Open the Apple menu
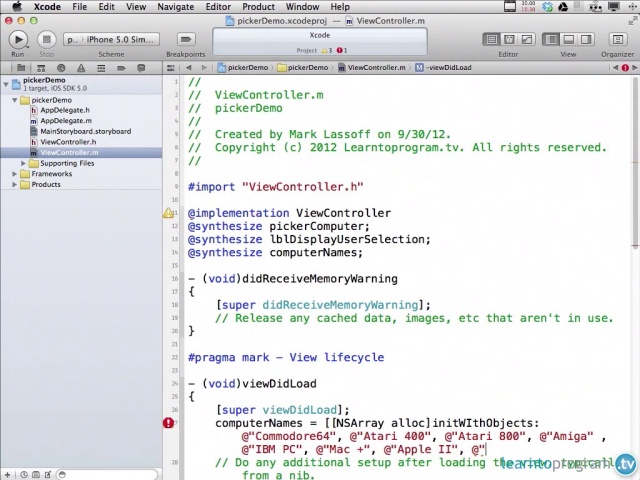This screenshot has width=640, height=480. tap(17, 7)
